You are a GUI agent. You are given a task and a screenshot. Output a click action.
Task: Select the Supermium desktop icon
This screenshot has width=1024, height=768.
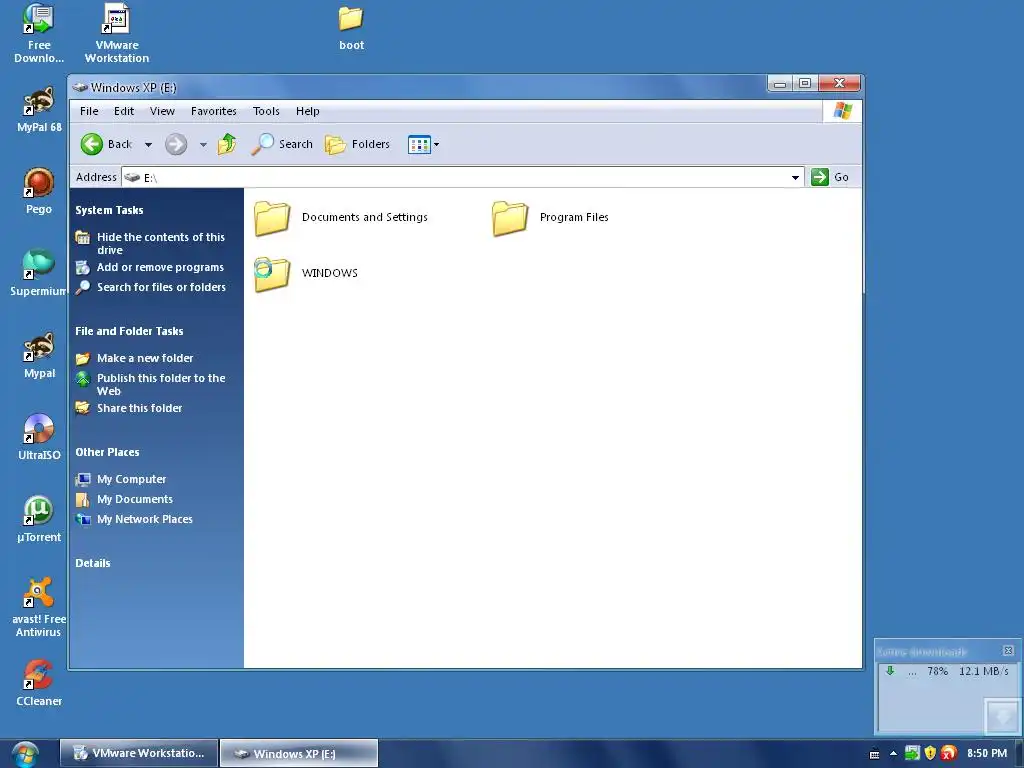(39, 274)
